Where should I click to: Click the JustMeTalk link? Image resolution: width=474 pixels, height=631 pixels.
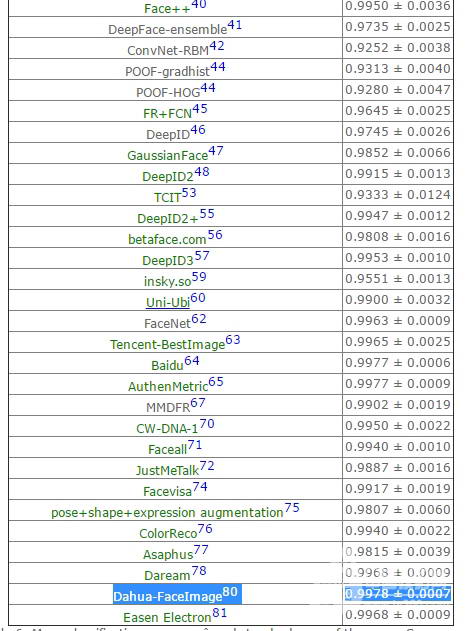167,470
